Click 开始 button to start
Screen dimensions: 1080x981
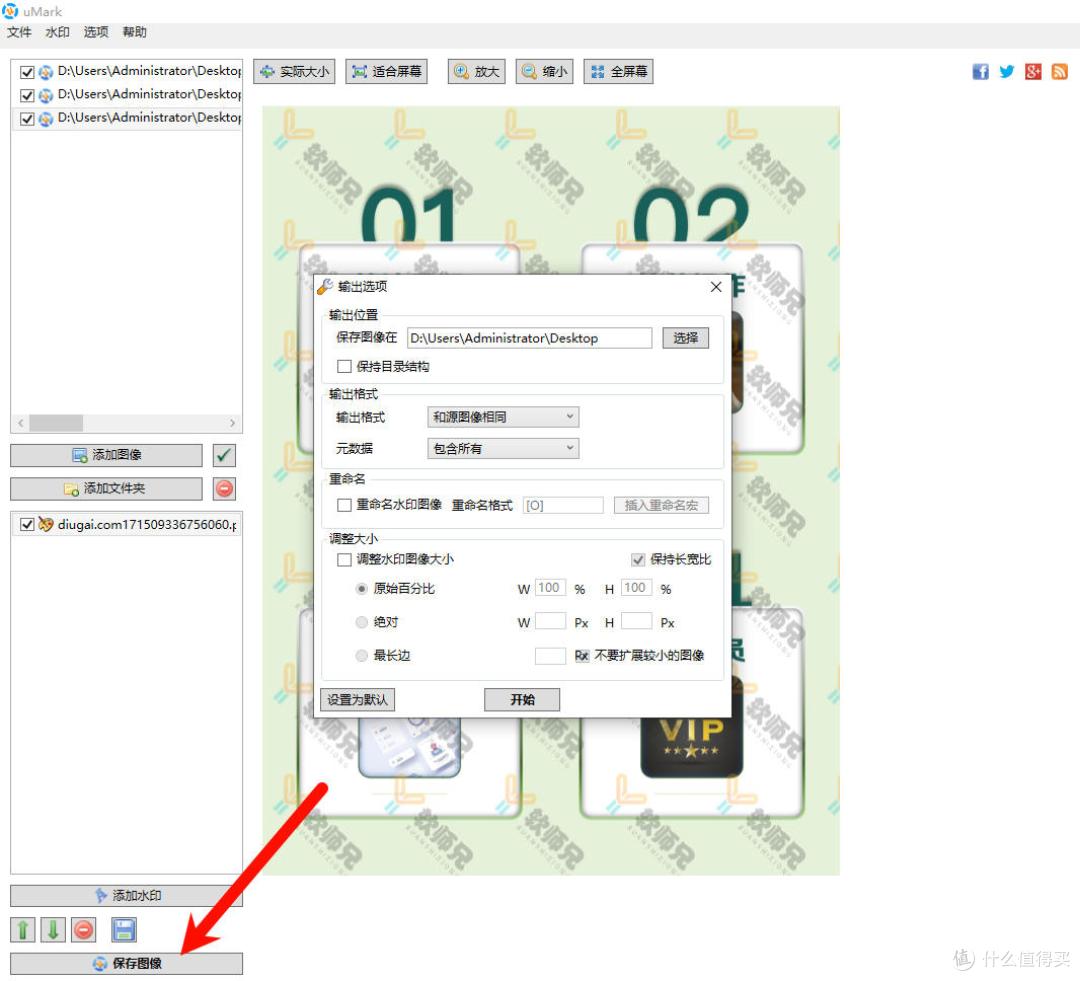[x=522, y=700]
